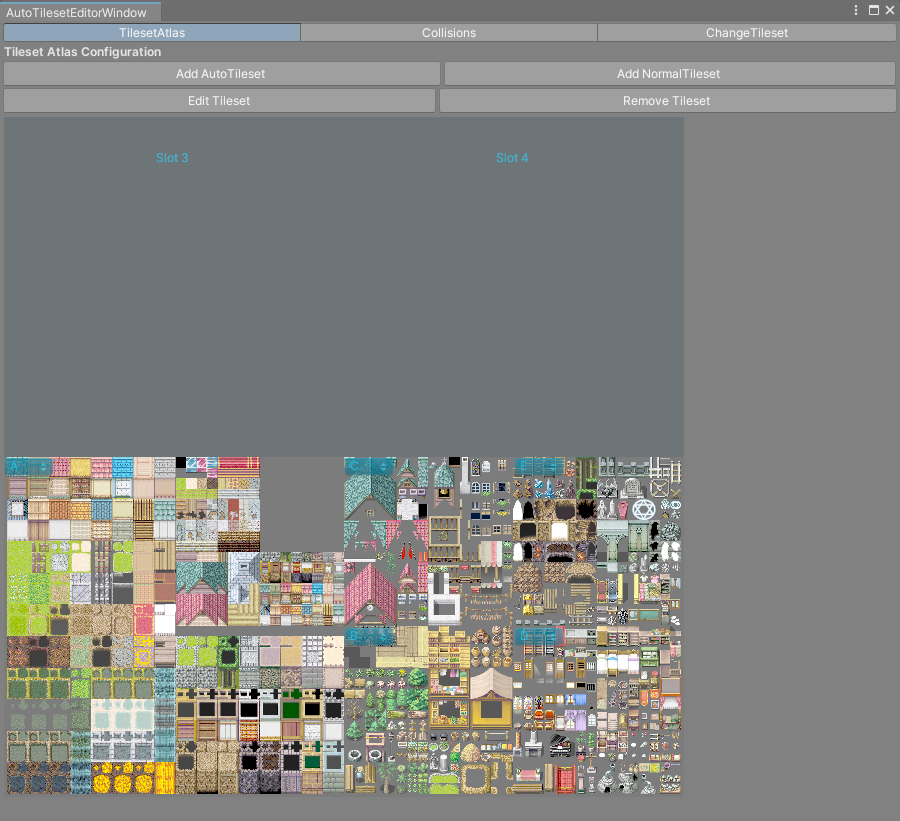900x821 pixels.
Task: Pick the large round green tree tile
Action: click(417, 679)
